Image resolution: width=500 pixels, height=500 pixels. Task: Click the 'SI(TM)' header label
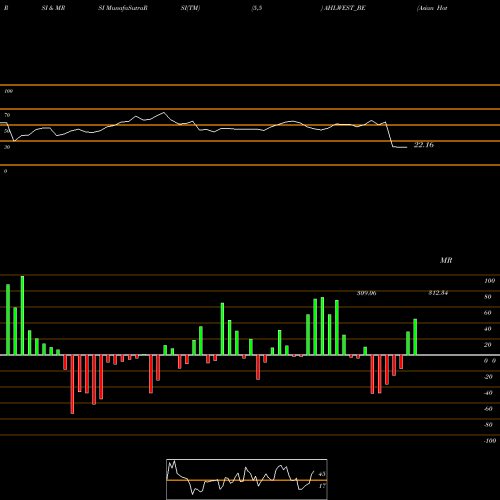190,8
